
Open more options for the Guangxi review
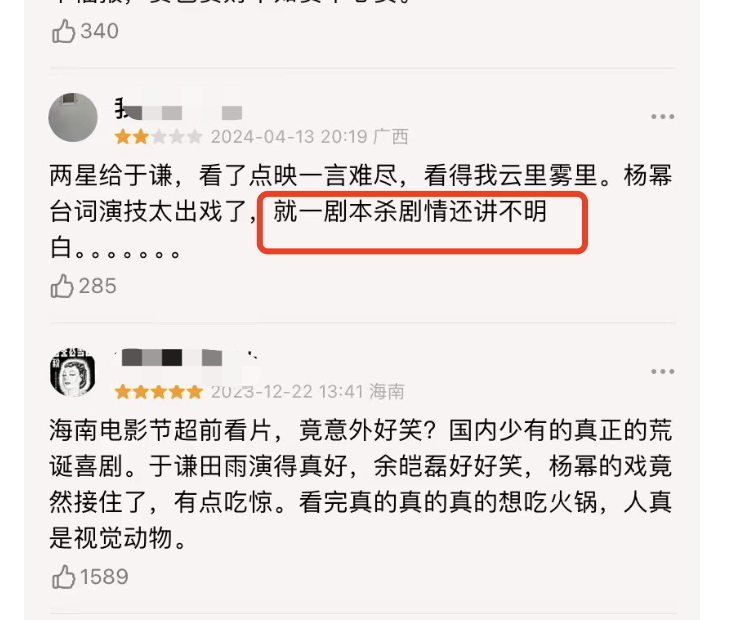(x=662, y=116)
